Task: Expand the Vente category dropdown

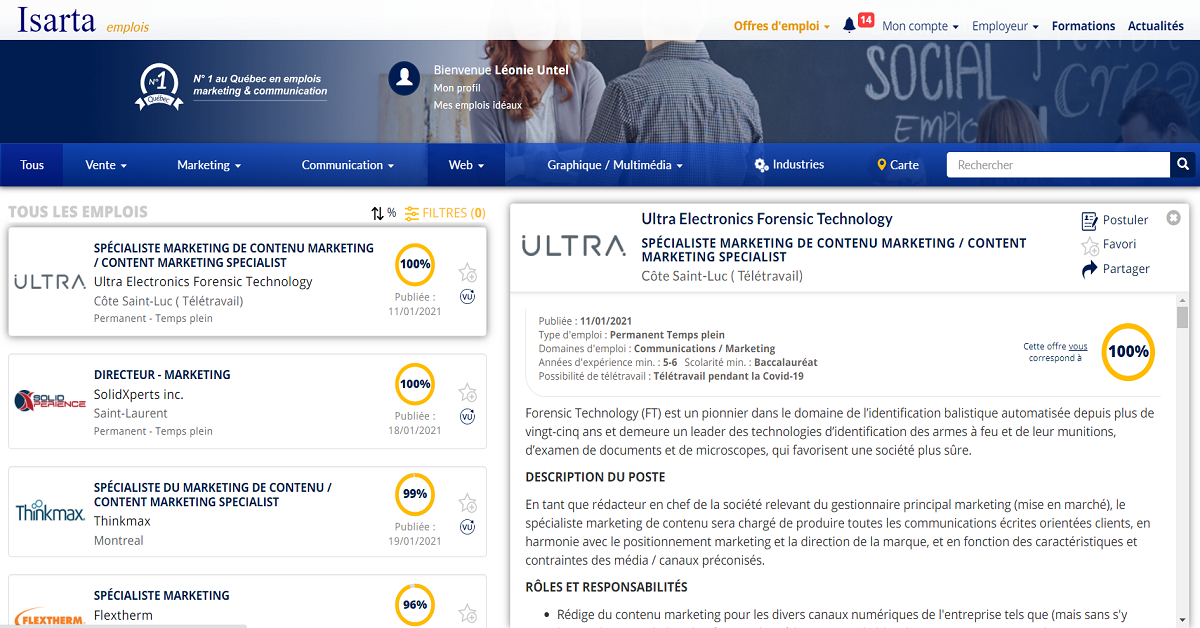Action: (x=106, y=165)
